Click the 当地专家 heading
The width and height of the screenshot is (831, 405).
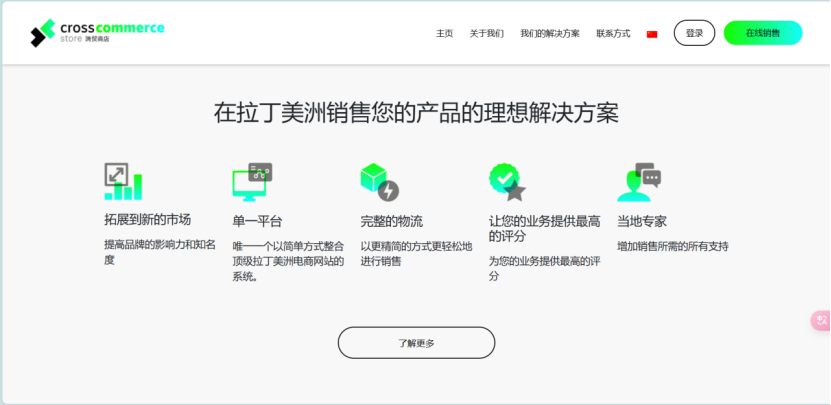click(642, 222)
